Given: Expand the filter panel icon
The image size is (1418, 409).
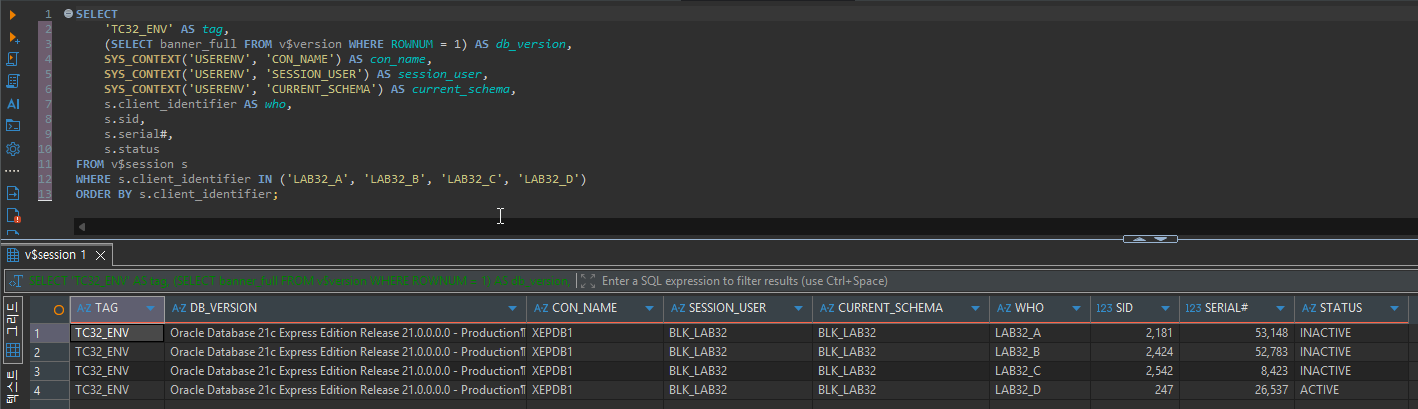Looking at the screenshot, I should (588, 281).
